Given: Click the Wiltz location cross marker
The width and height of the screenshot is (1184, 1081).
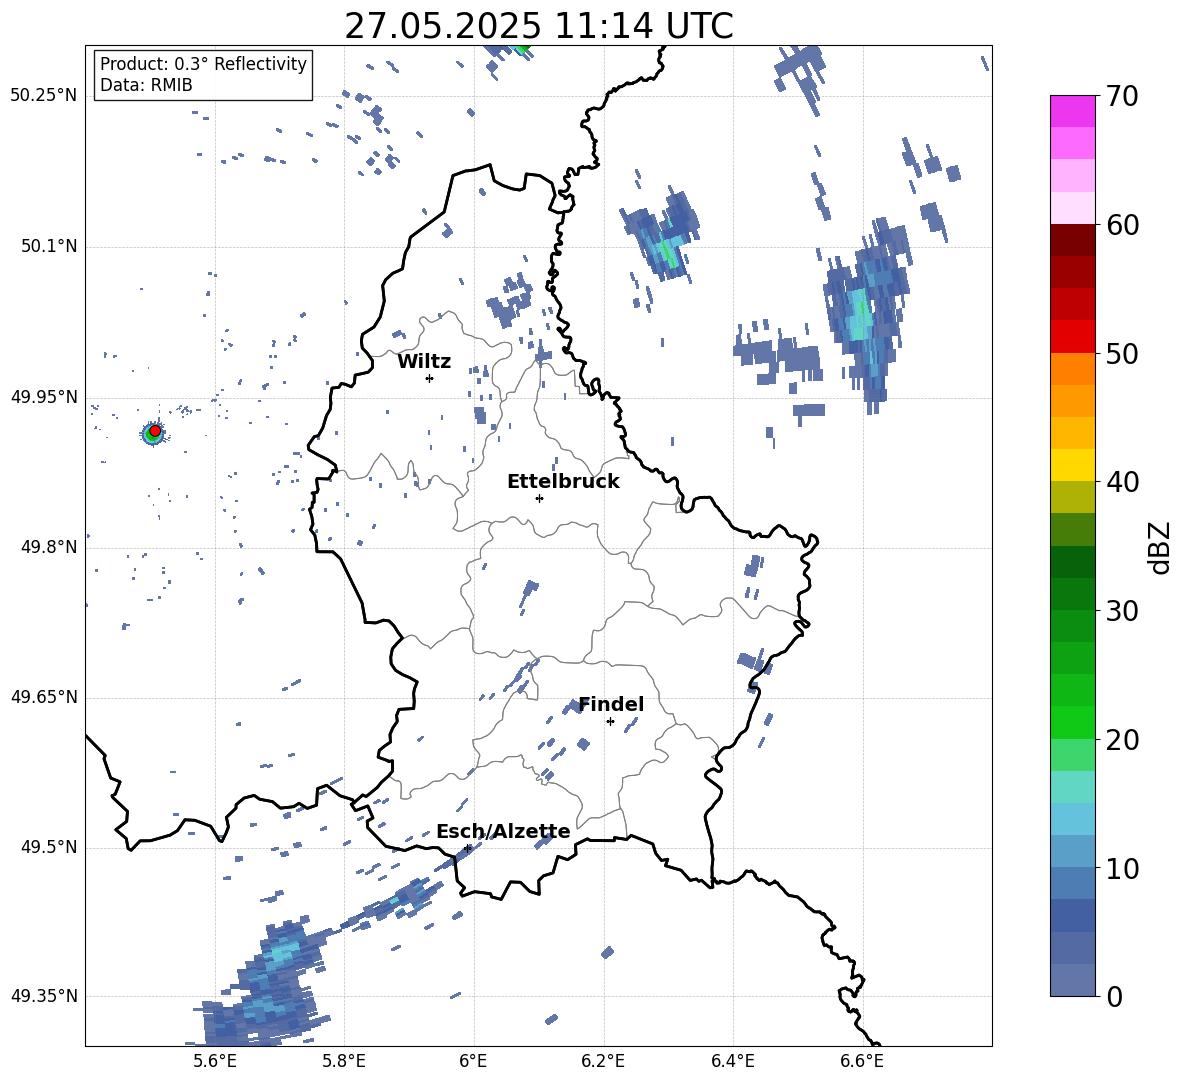Looking at the screenshot, I should [x=429, y=378].
